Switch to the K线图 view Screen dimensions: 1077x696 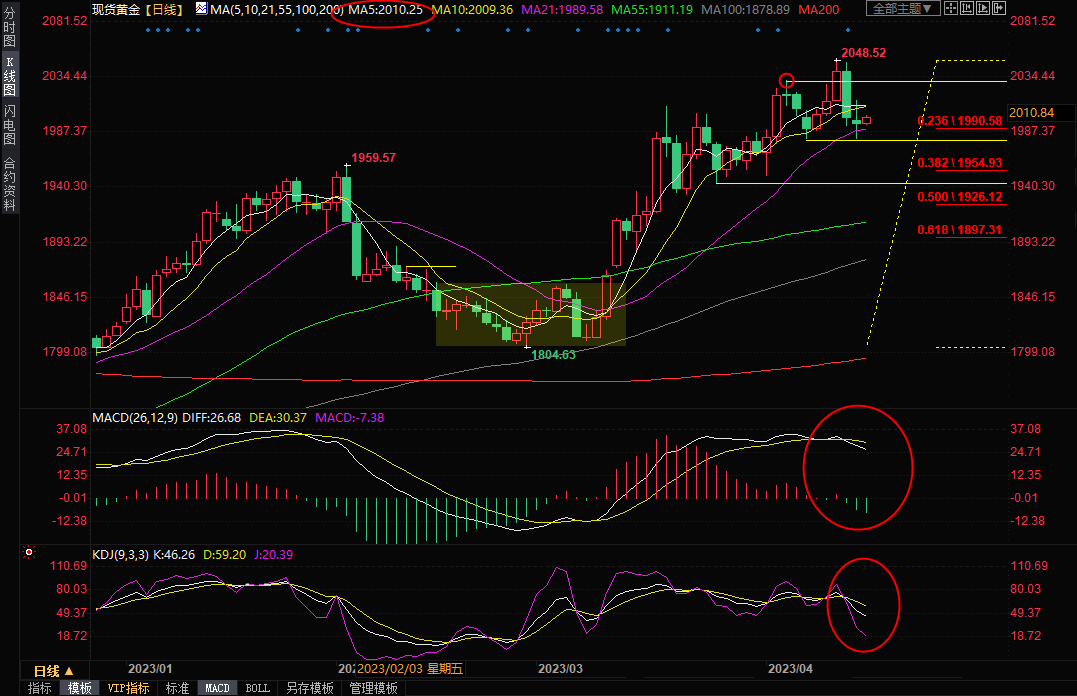[x=10, y=76]
